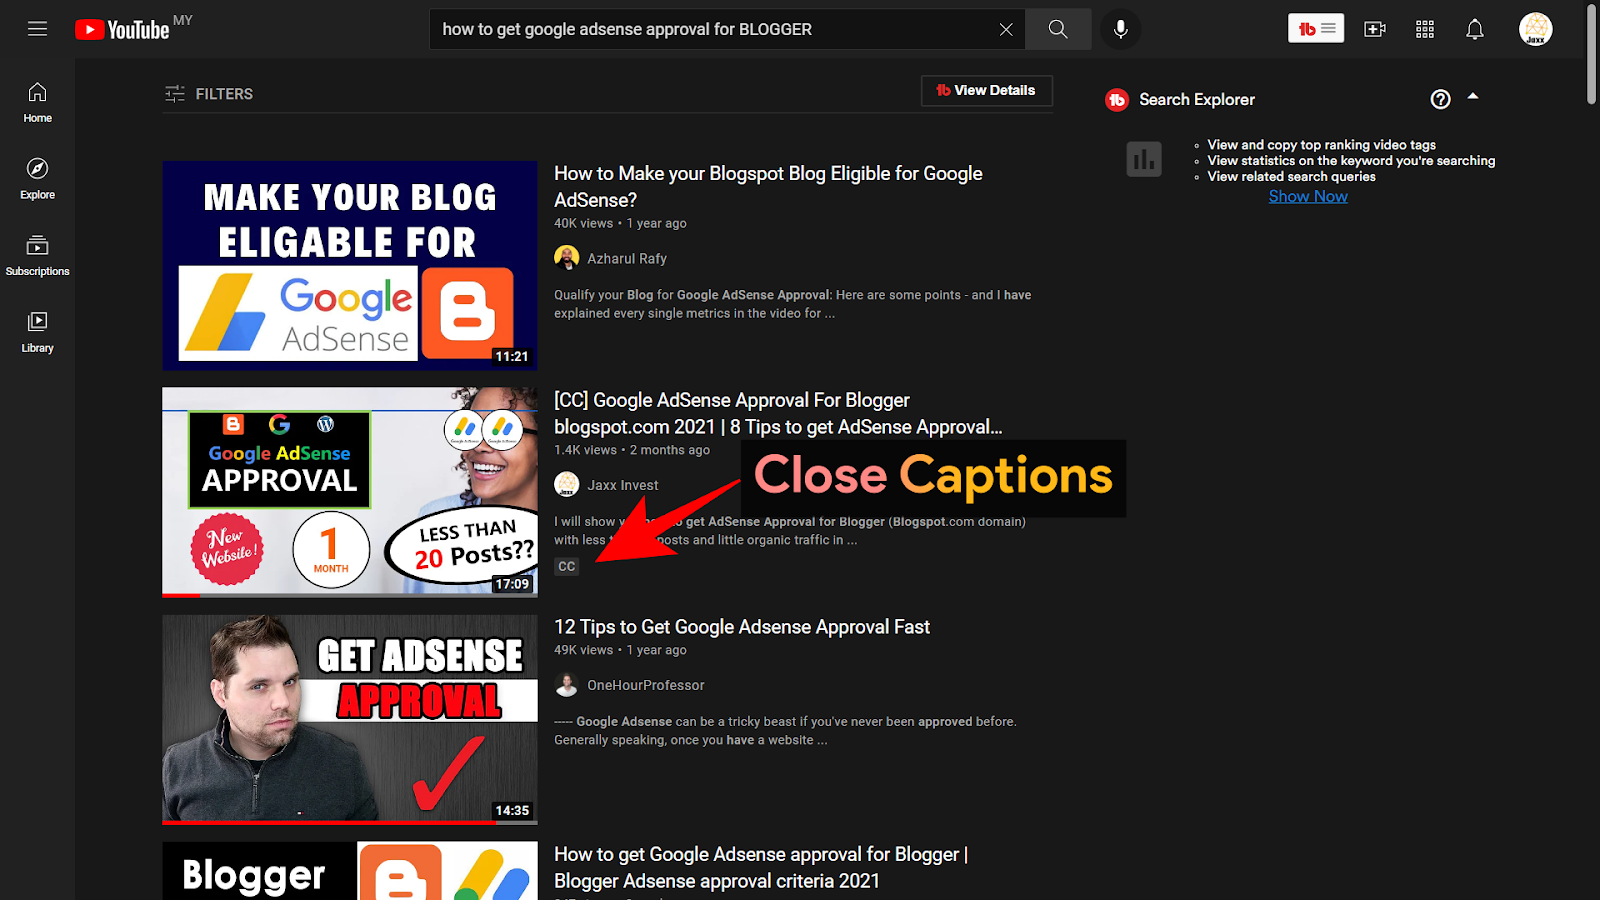Click the Search Explorer bar chart icon
The image size is (1600, 900).
[1144, 159]
